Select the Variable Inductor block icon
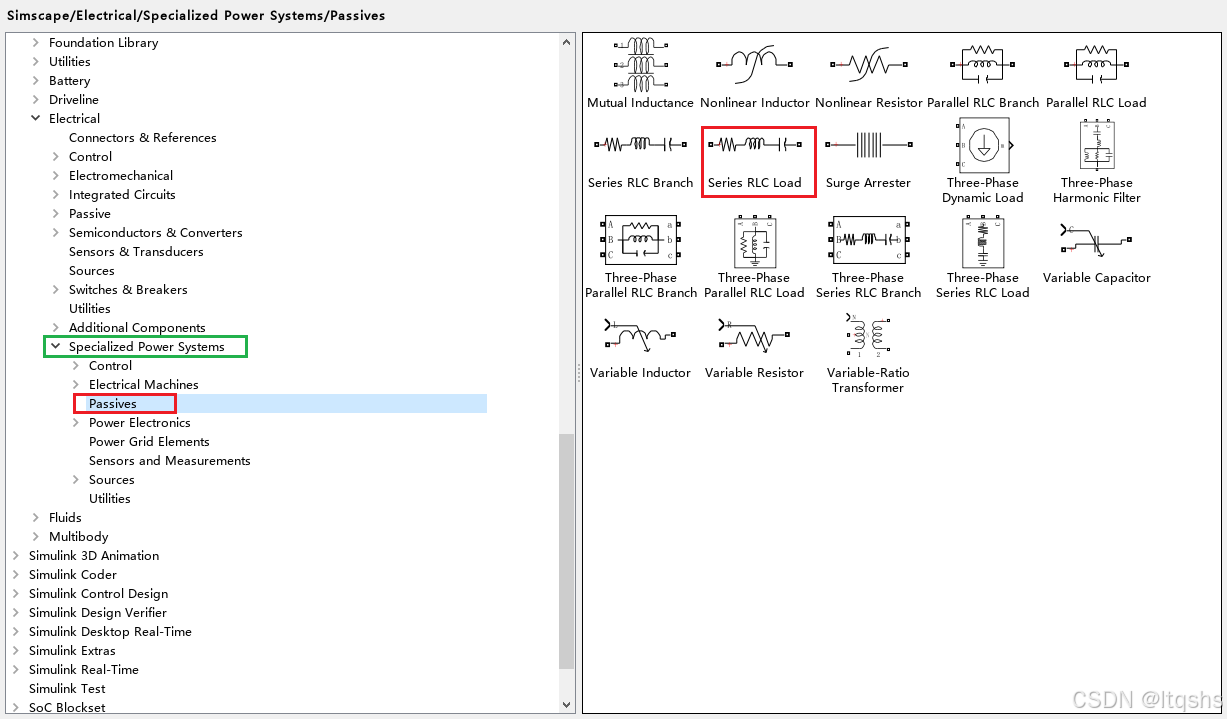This screenshot has width=1227, height=719. (x=640, y=335)
